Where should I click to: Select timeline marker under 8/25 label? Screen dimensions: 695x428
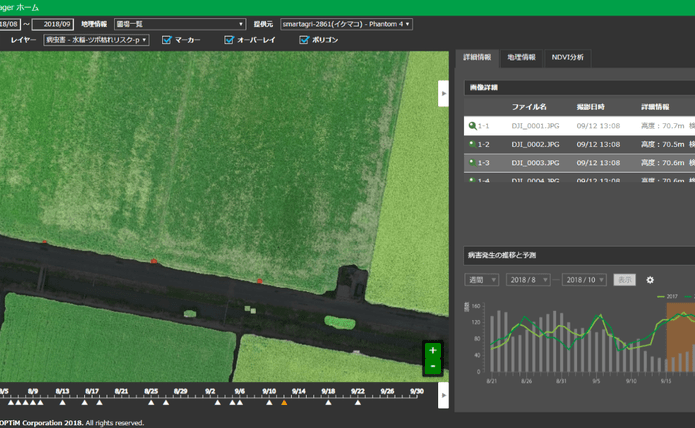pyautogui.click(x=151, y=402)
